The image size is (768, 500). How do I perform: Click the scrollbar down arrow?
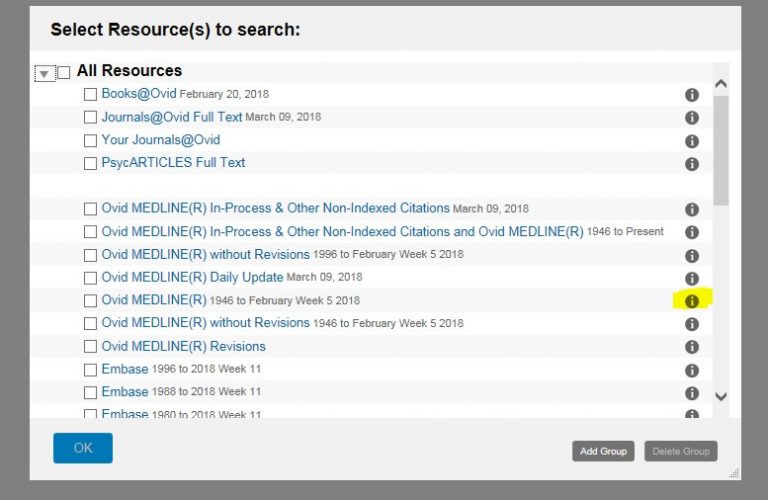coord(721,396)
